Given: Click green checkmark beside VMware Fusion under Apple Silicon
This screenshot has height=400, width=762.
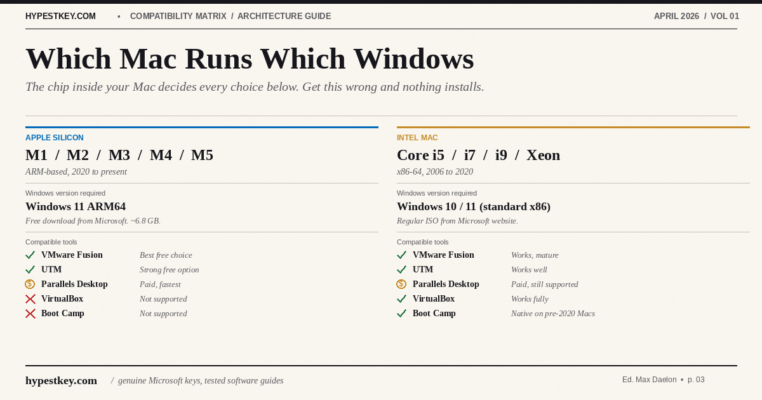Looking at the screenshot, I should (x=30, y=255).
